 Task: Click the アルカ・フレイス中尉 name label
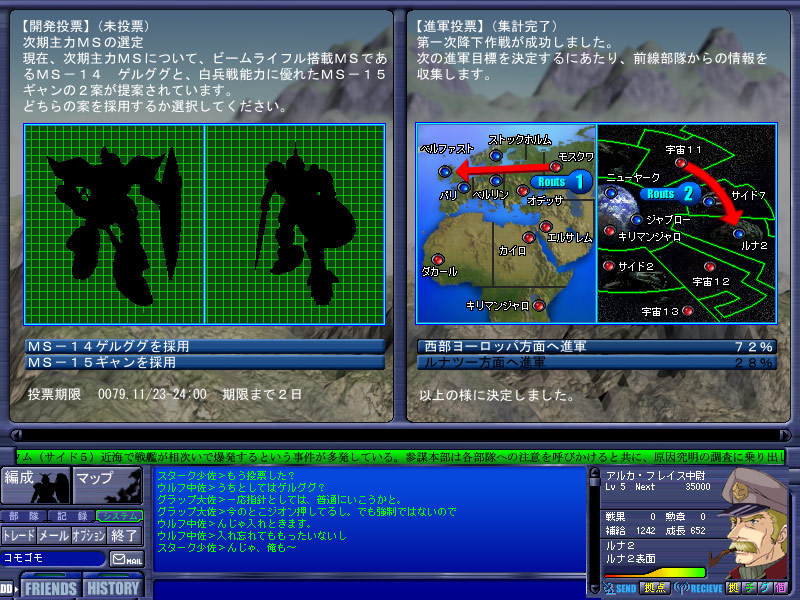coord(656,476)
